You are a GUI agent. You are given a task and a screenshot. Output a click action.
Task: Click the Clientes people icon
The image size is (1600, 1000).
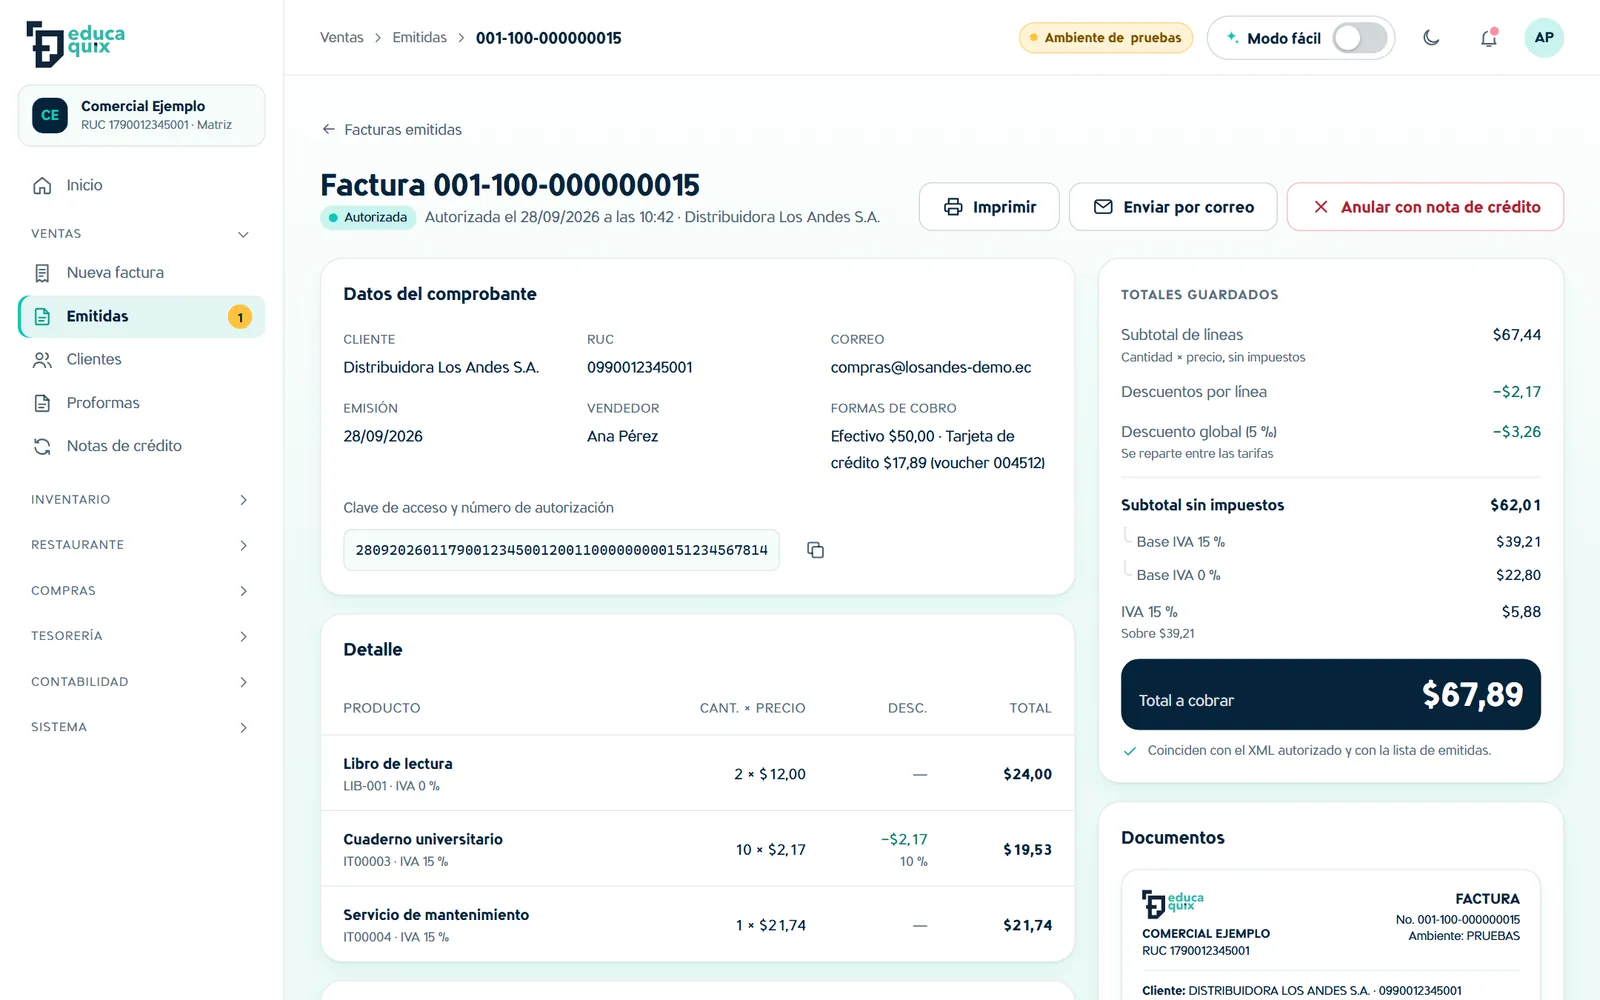click(x=42, y=360)
